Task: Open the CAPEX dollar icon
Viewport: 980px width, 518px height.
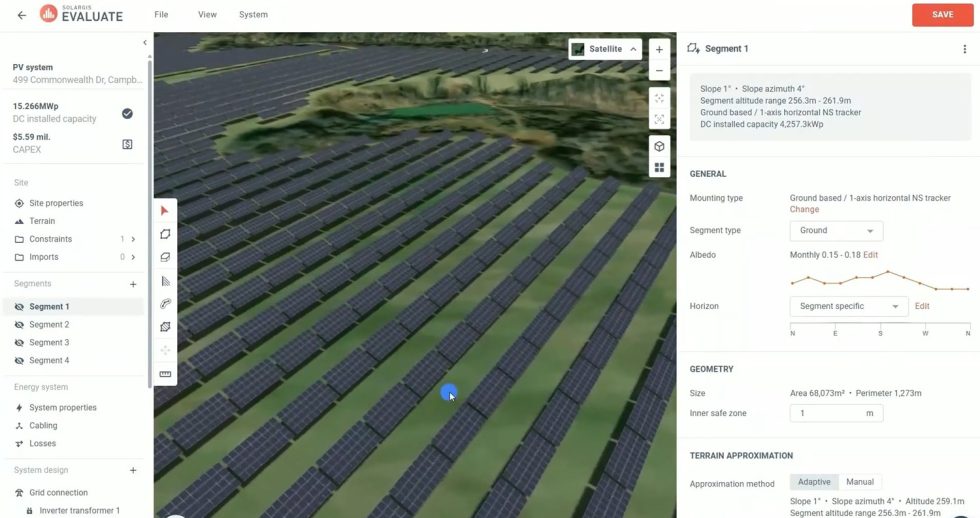Action: tap(128, 144)
